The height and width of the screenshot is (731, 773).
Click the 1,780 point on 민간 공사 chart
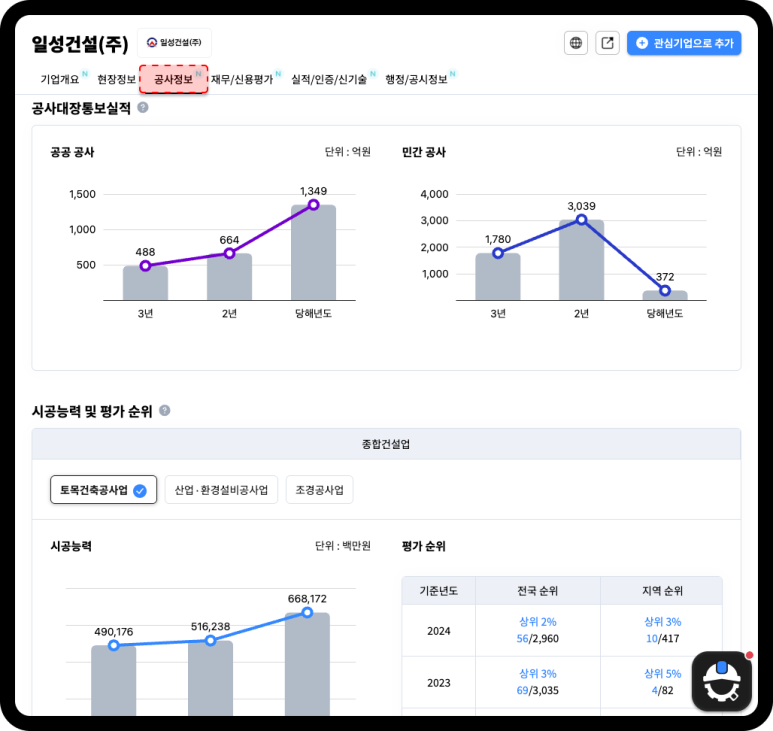pyautogui.click(x=498, y=253)
